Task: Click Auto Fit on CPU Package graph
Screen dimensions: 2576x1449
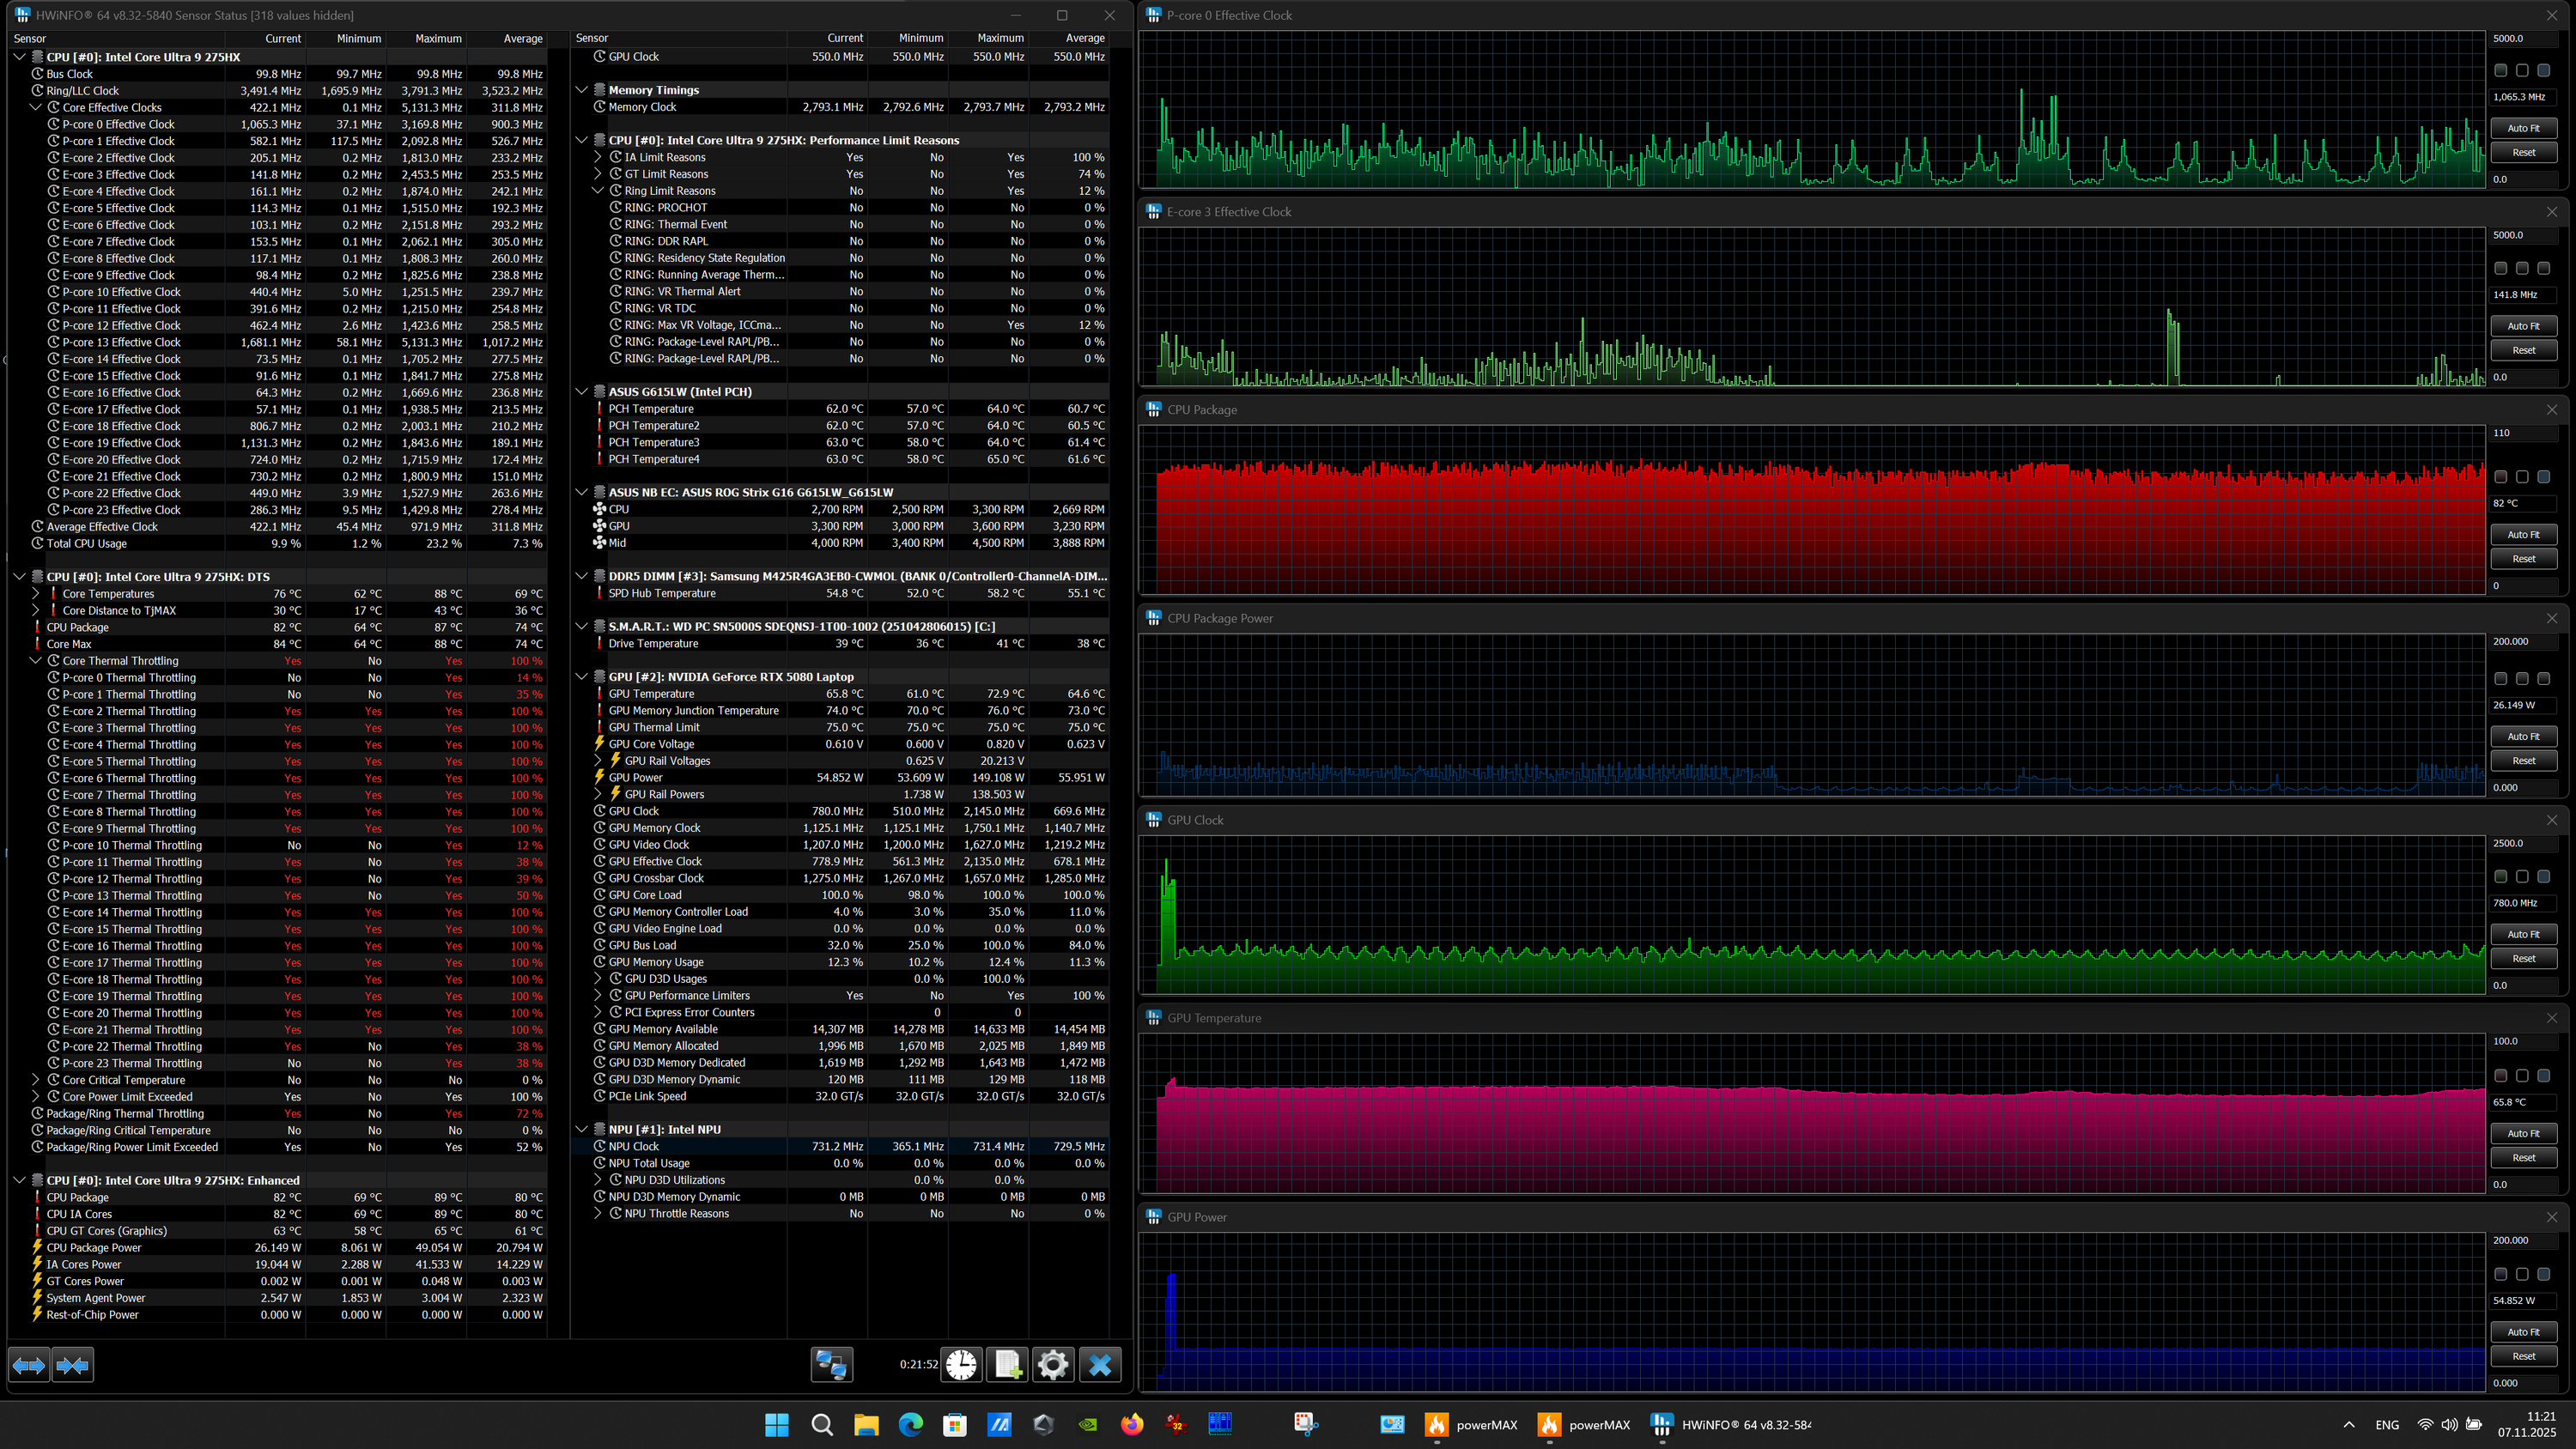Action: pos(2523,535)
